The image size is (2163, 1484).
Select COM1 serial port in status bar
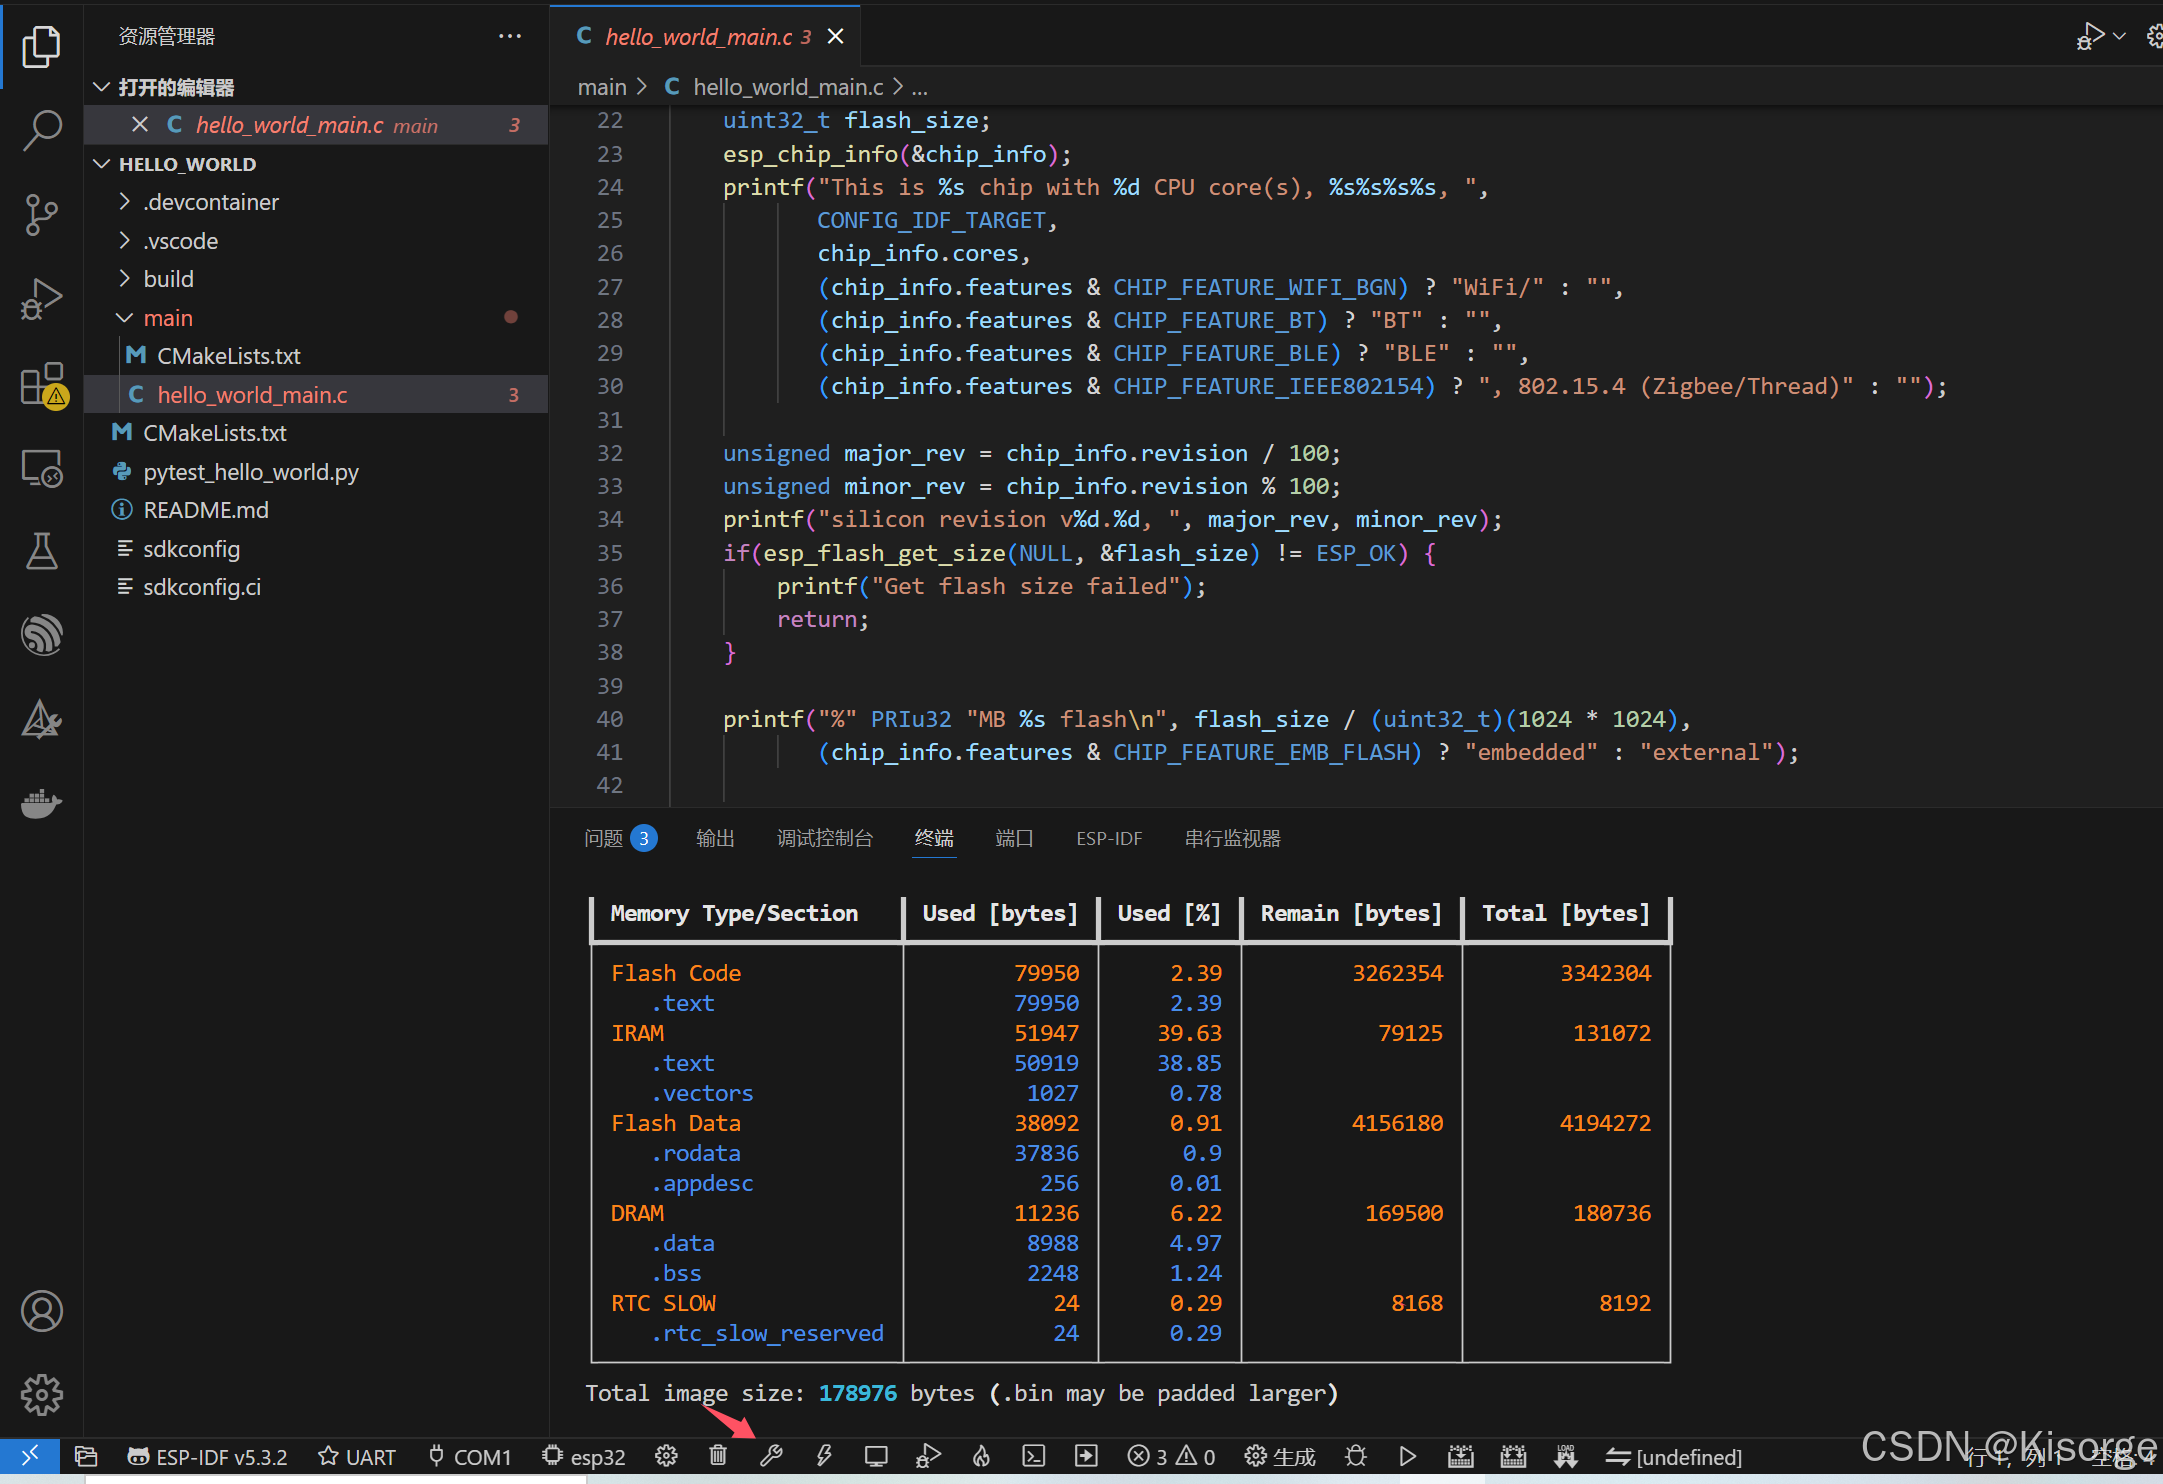pyautogui.click(x=470, y=1457)
